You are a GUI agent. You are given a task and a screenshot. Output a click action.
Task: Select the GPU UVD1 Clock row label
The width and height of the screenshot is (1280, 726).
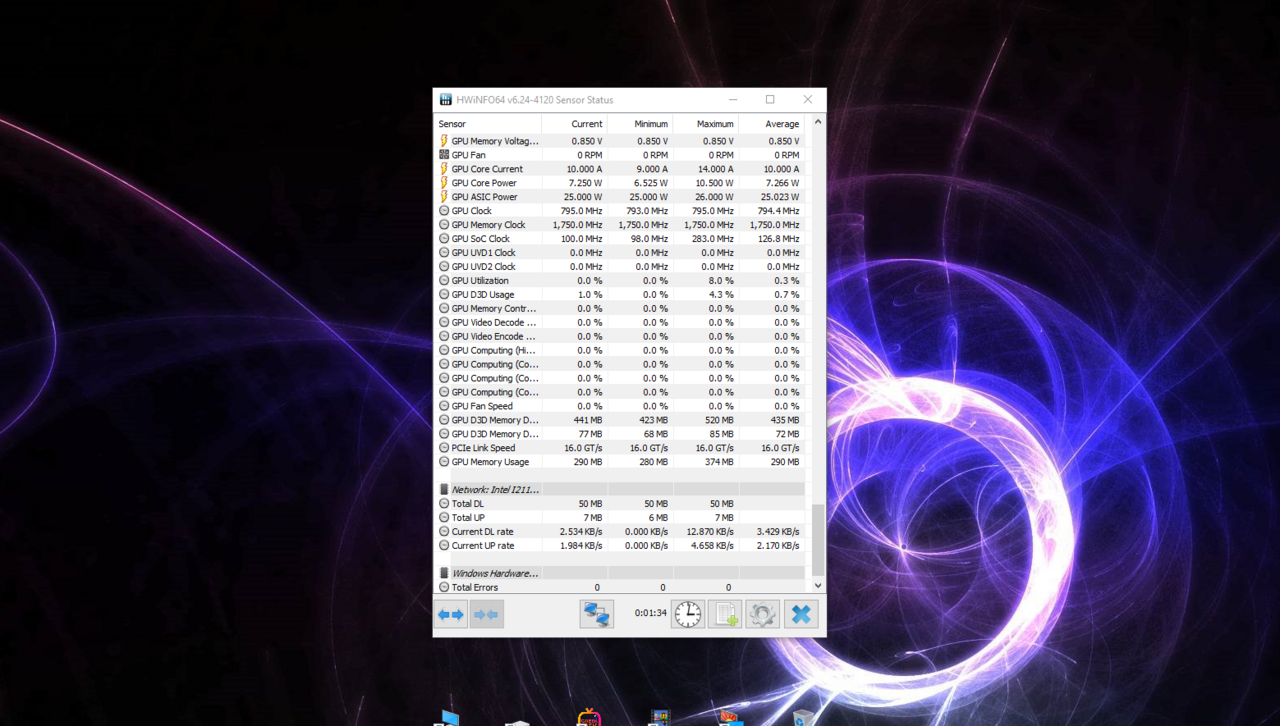483,253
